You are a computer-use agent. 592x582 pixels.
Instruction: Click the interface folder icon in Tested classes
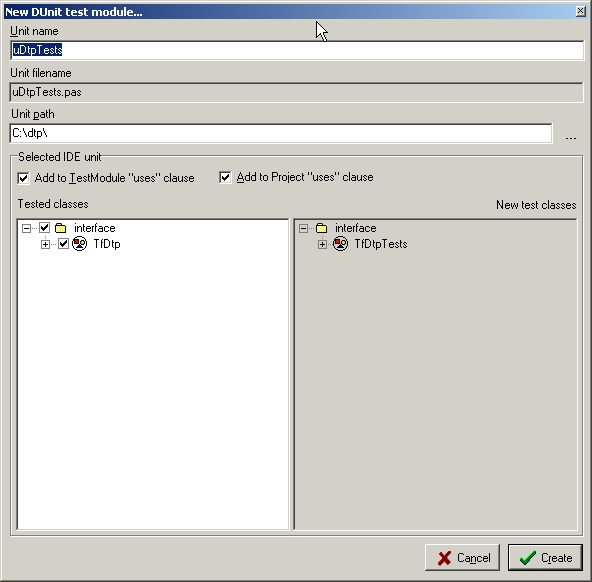(x=60, y=228)
